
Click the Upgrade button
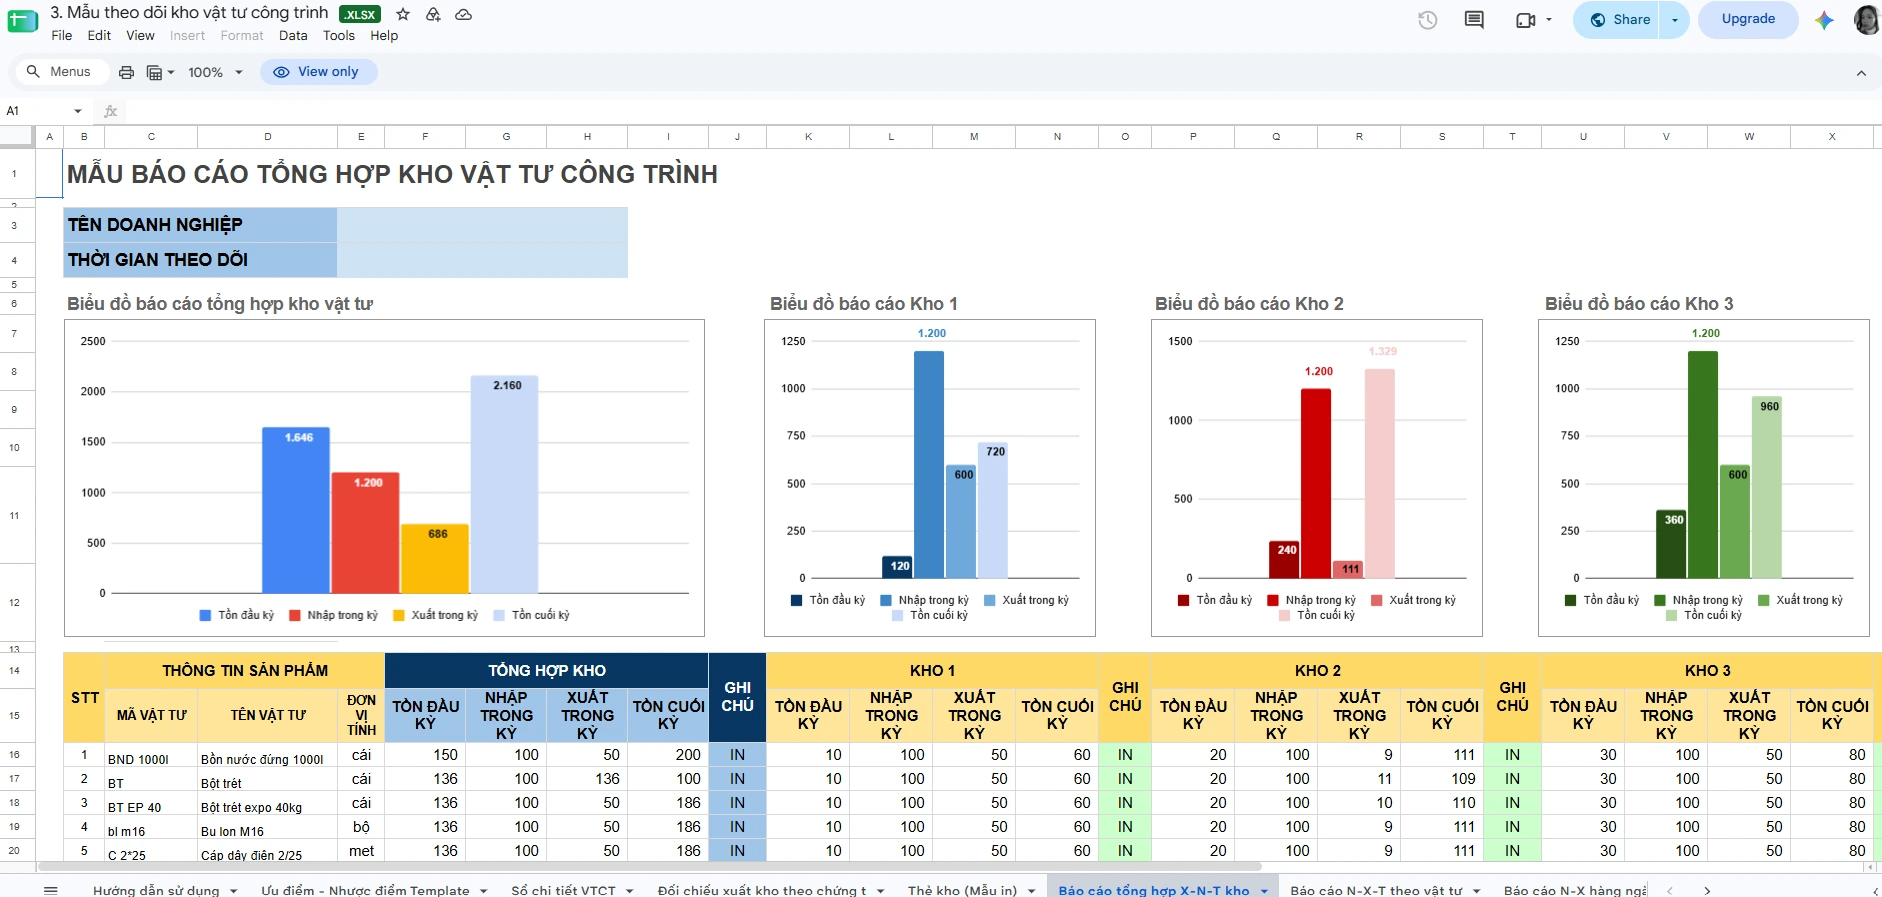click(1748, 19)
